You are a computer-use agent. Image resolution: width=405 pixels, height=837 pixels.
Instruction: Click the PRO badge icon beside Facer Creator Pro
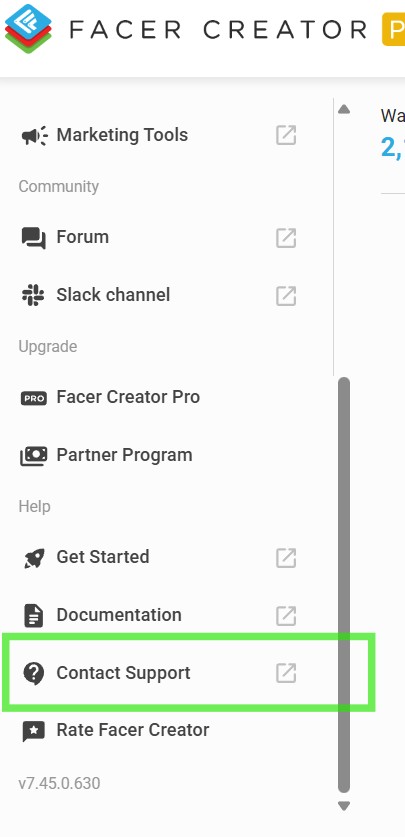click(34, 398)
